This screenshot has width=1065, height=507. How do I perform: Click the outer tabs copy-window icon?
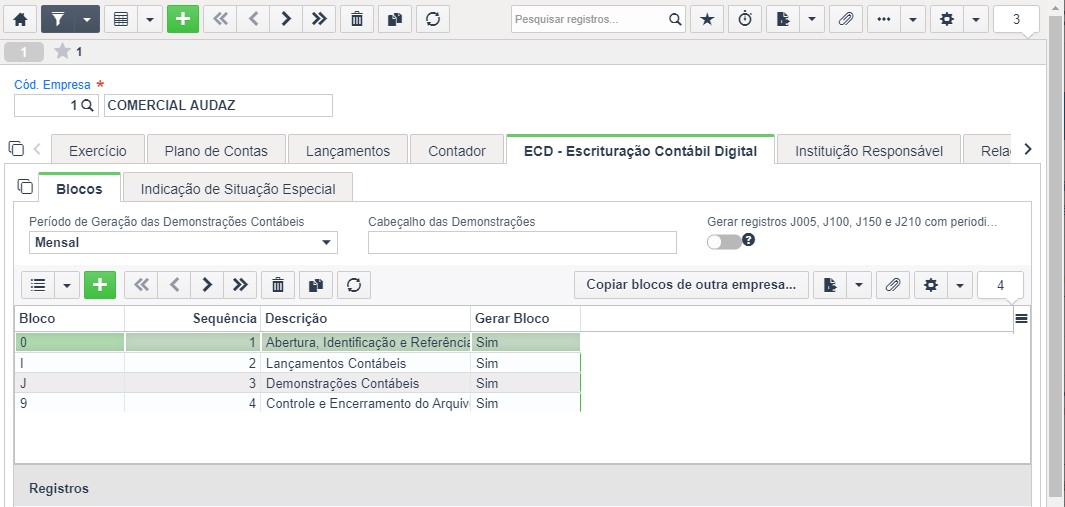pyautogui.click(x=16, y=148)
